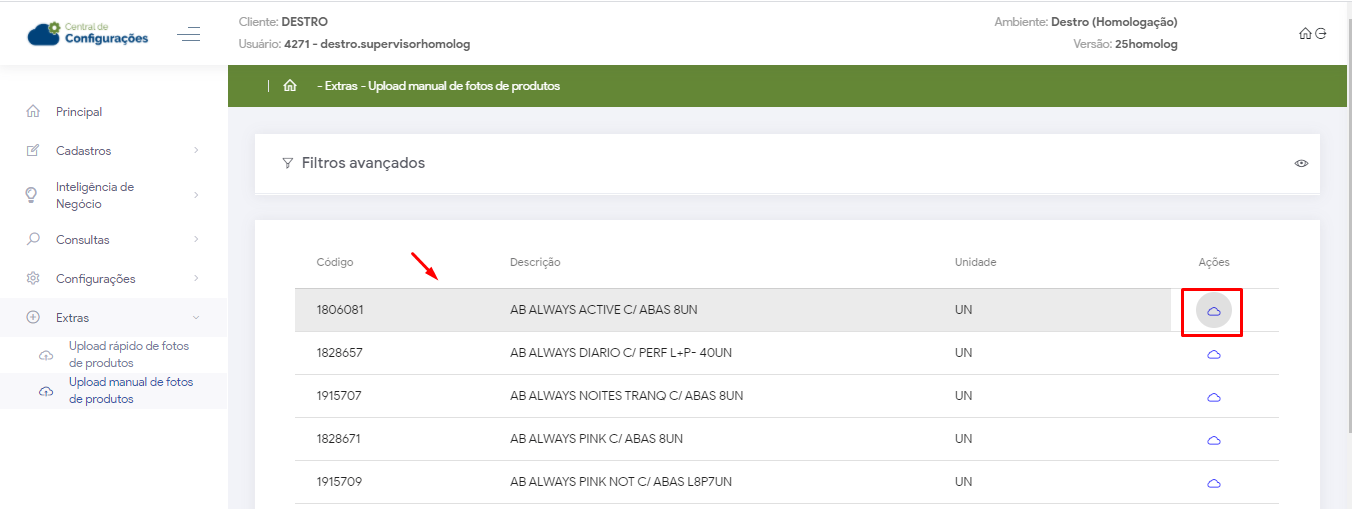Click the upload cloud icon for product 1806081
Image resolution: width=1352 pixels, height=509 pixels.
tap(1214, 312)
